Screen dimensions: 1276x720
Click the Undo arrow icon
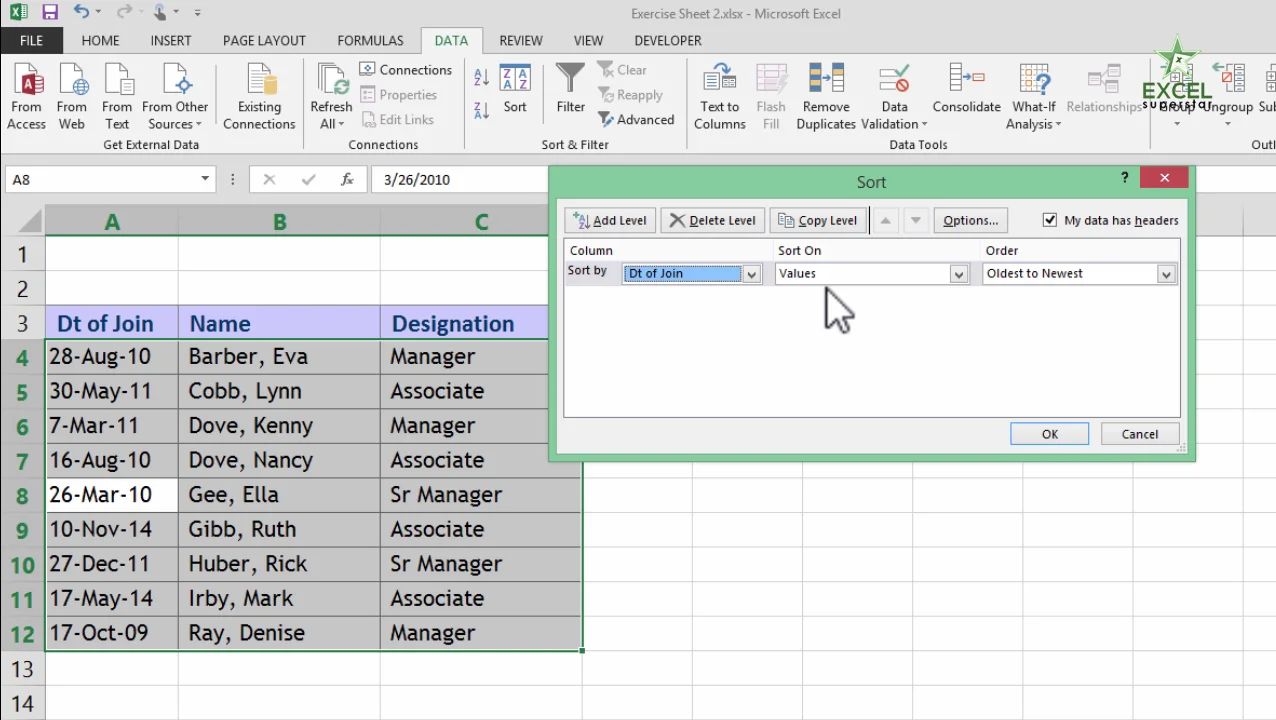(x=82, y=13)
